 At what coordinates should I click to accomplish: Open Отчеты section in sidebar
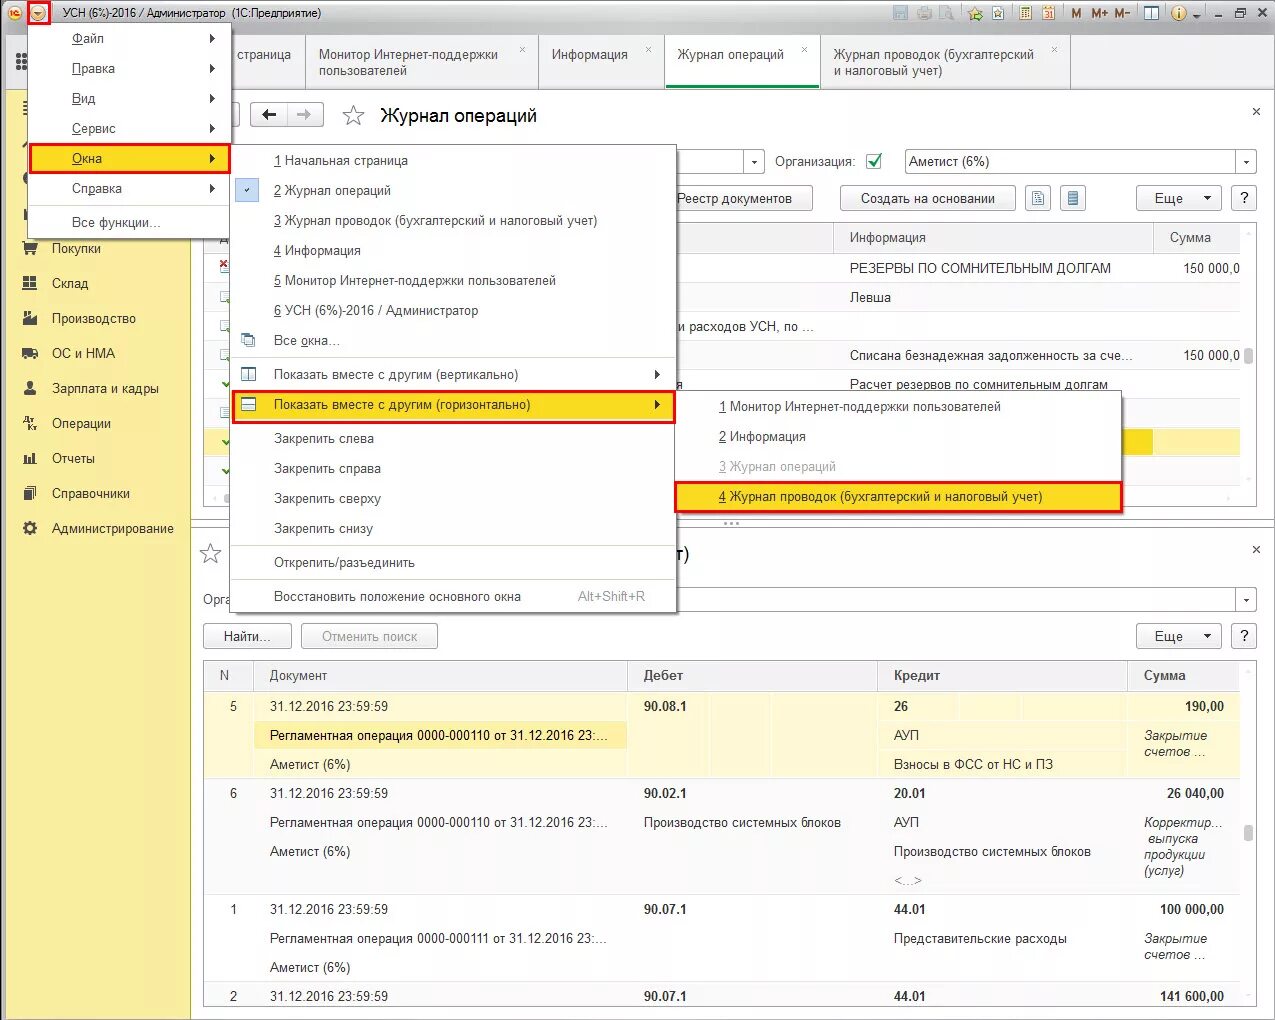click(73, 458)
